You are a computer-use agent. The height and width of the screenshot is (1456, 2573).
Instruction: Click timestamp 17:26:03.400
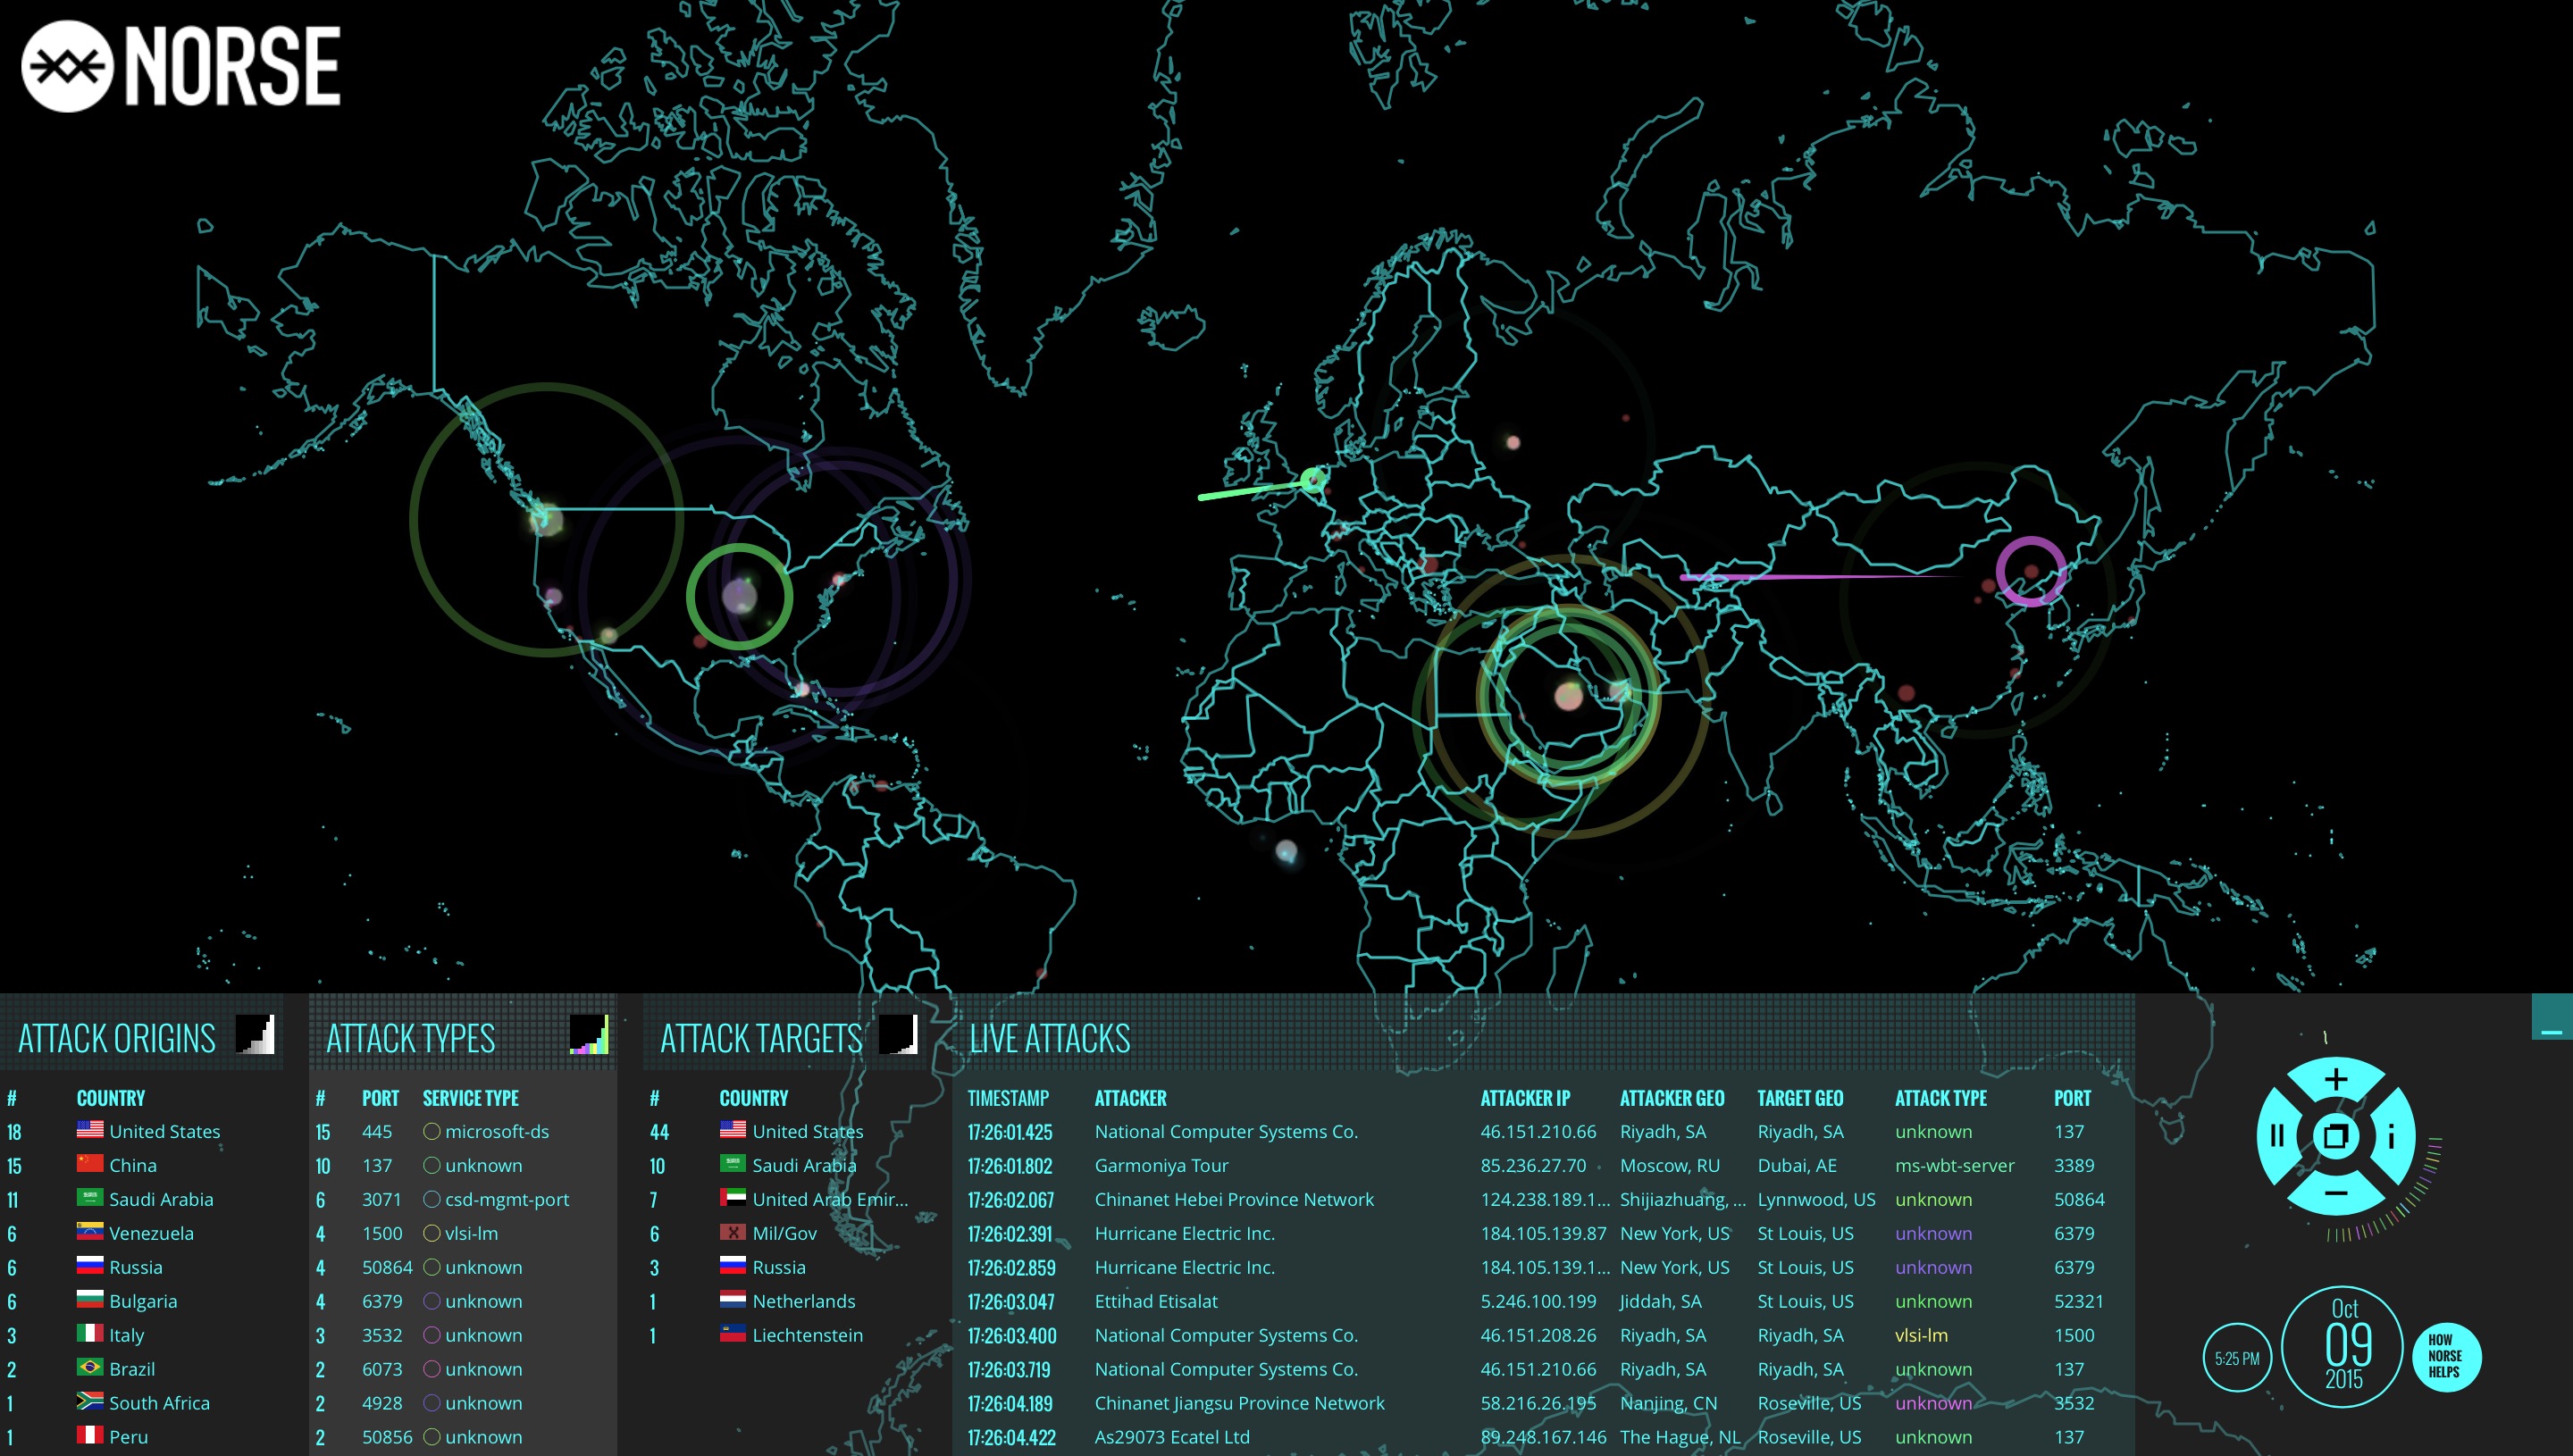click(x=1012, y=1336)
